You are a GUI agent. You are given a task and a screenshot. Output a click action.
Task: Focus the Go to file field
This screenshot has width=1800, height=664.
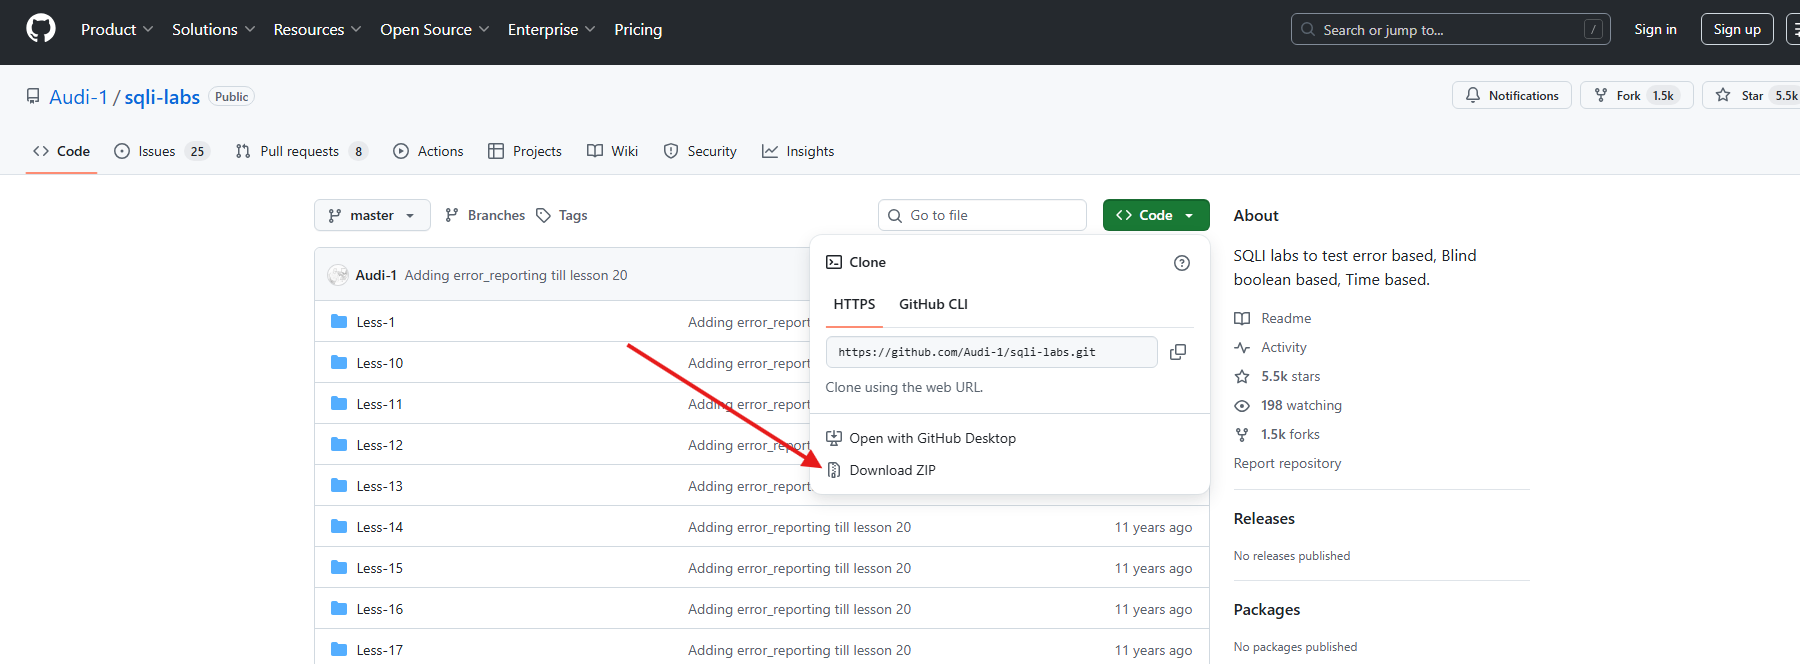[982, 215]
